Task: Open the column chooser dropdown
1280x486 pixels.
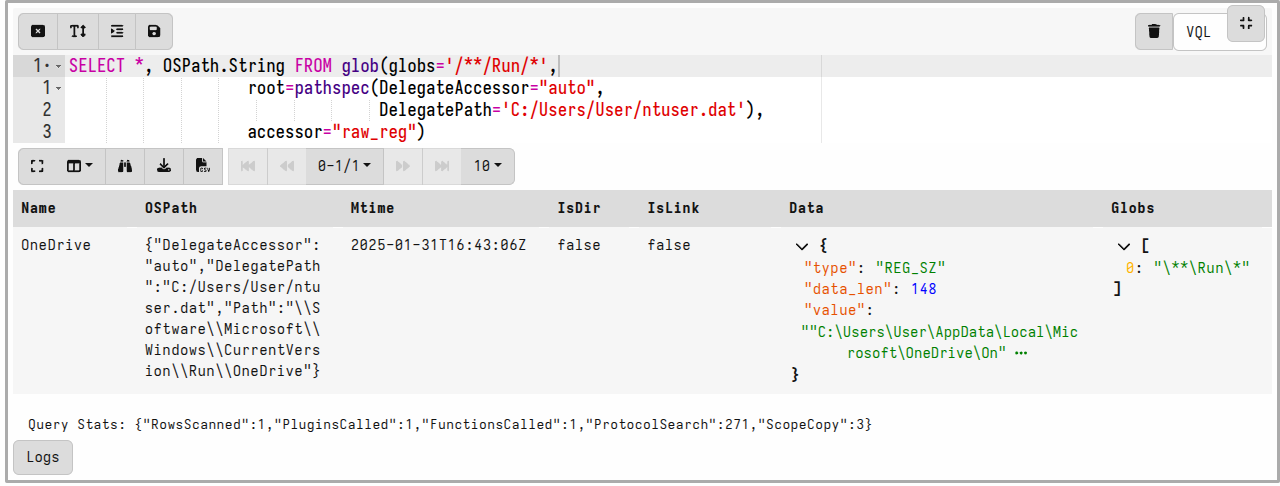Action: 80,166
